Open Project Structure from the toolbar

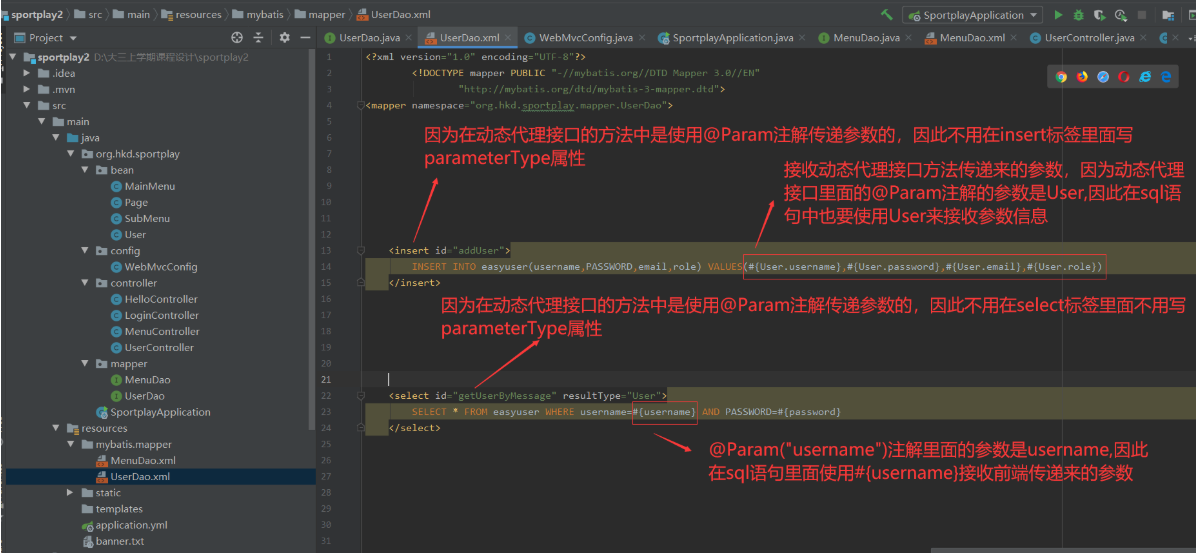[1168, 14]
